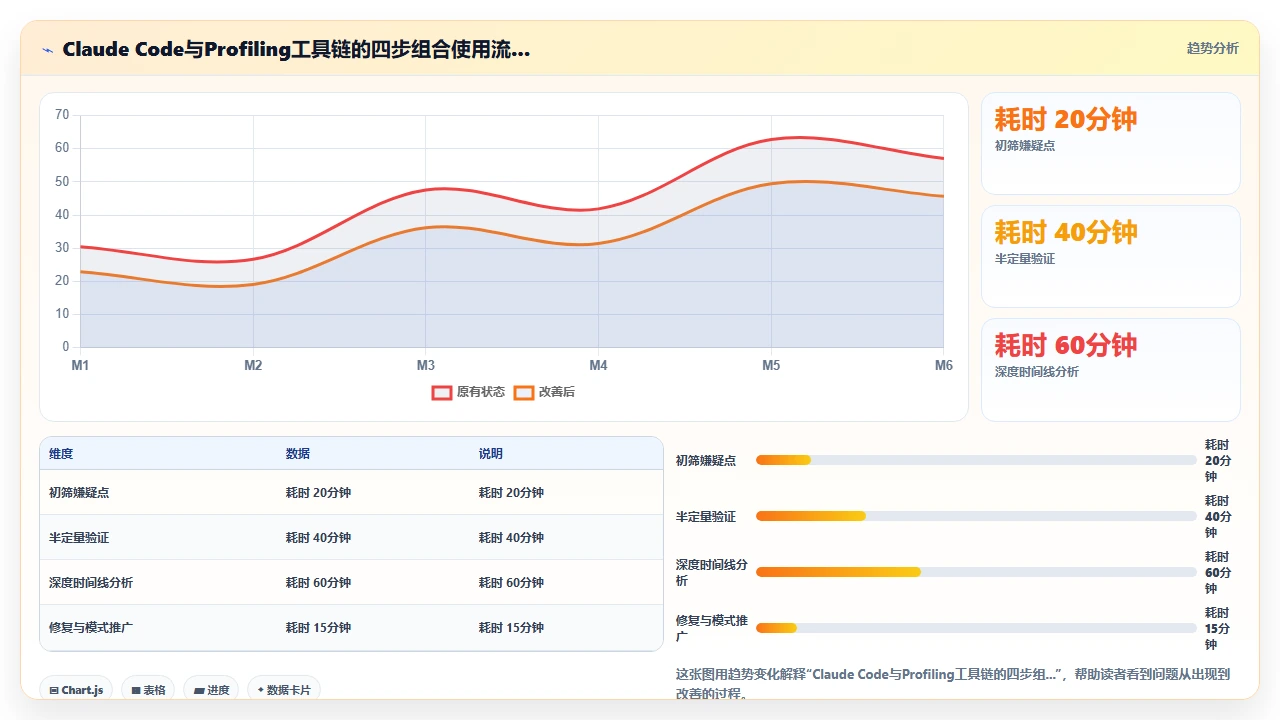Click the description paragraph starting with 这张图用趋势变化
This screenshot has width=1280, height=720.
953,683
